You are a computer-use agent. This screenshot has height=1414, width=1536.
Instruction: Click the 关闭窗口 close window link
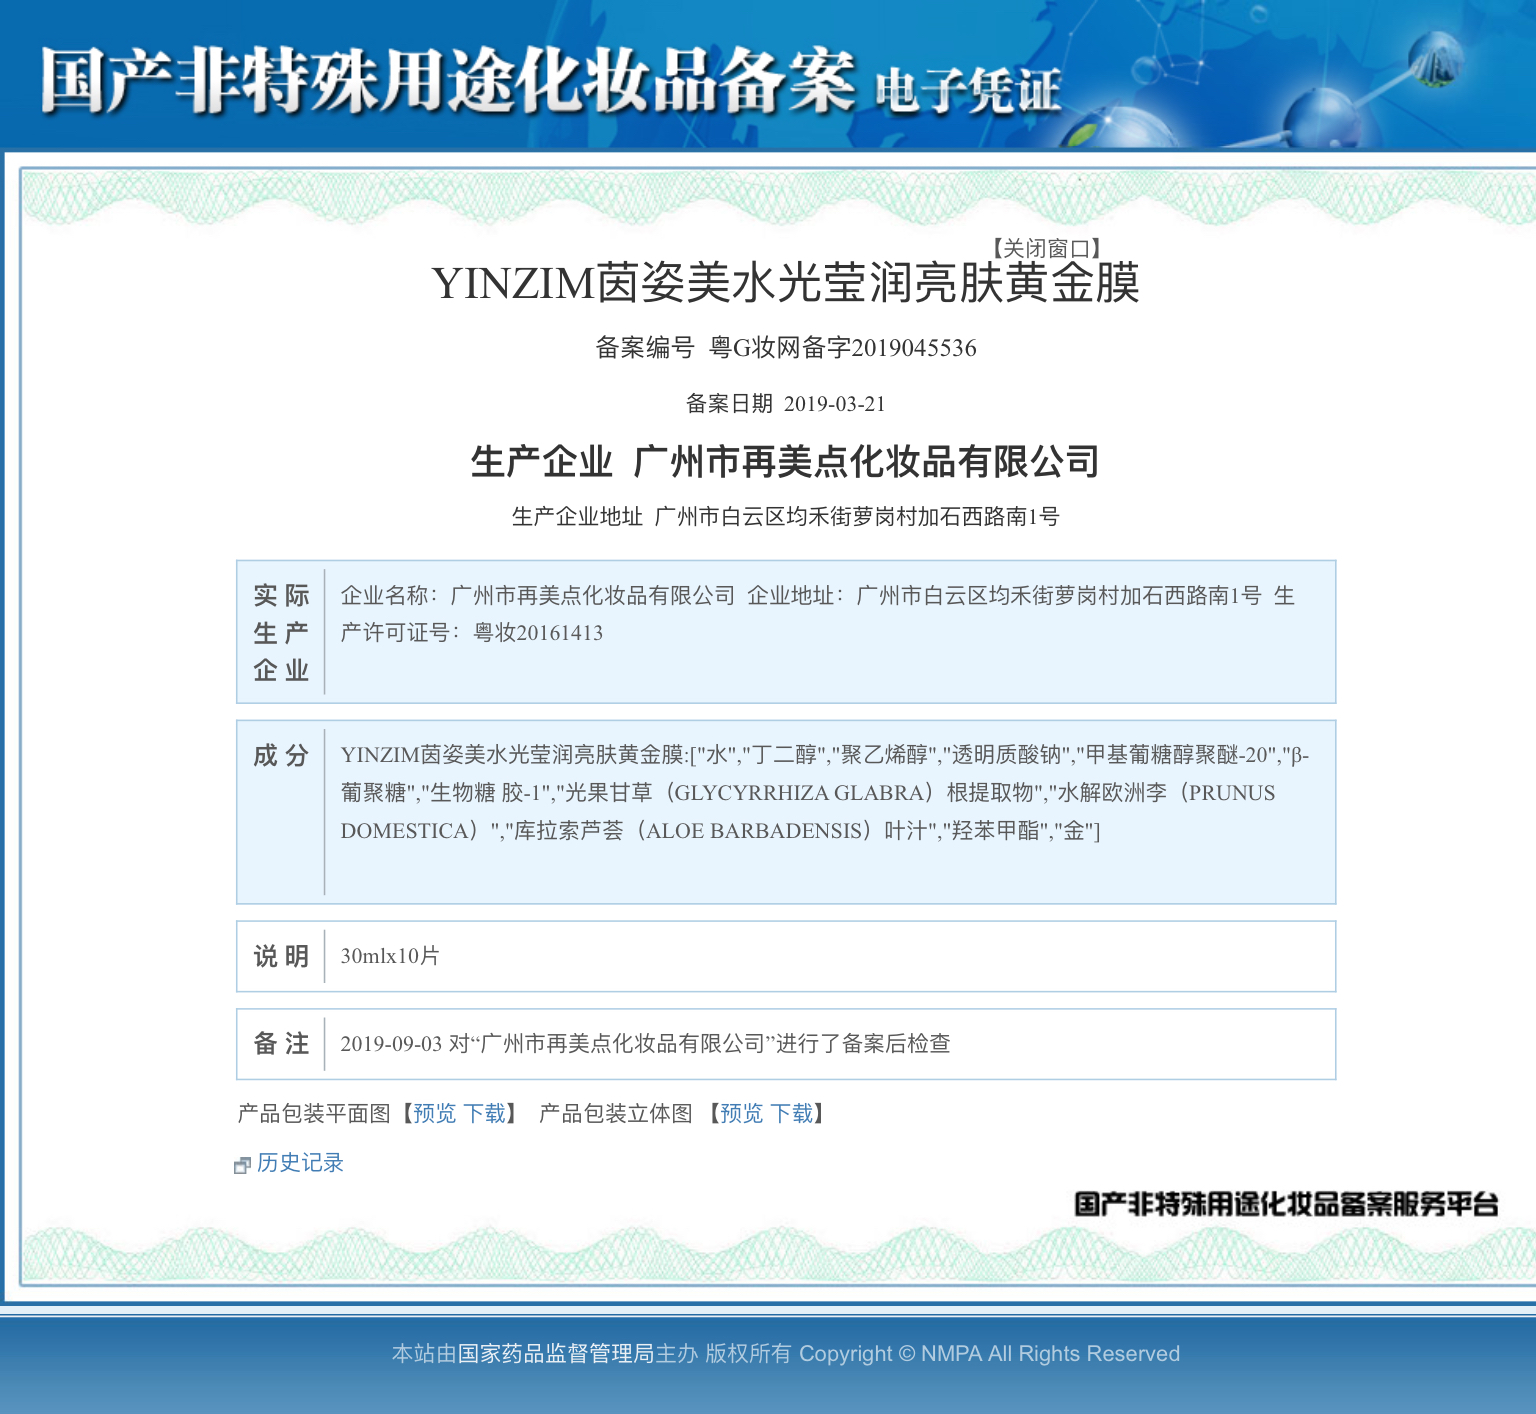tap(1046, 248)
